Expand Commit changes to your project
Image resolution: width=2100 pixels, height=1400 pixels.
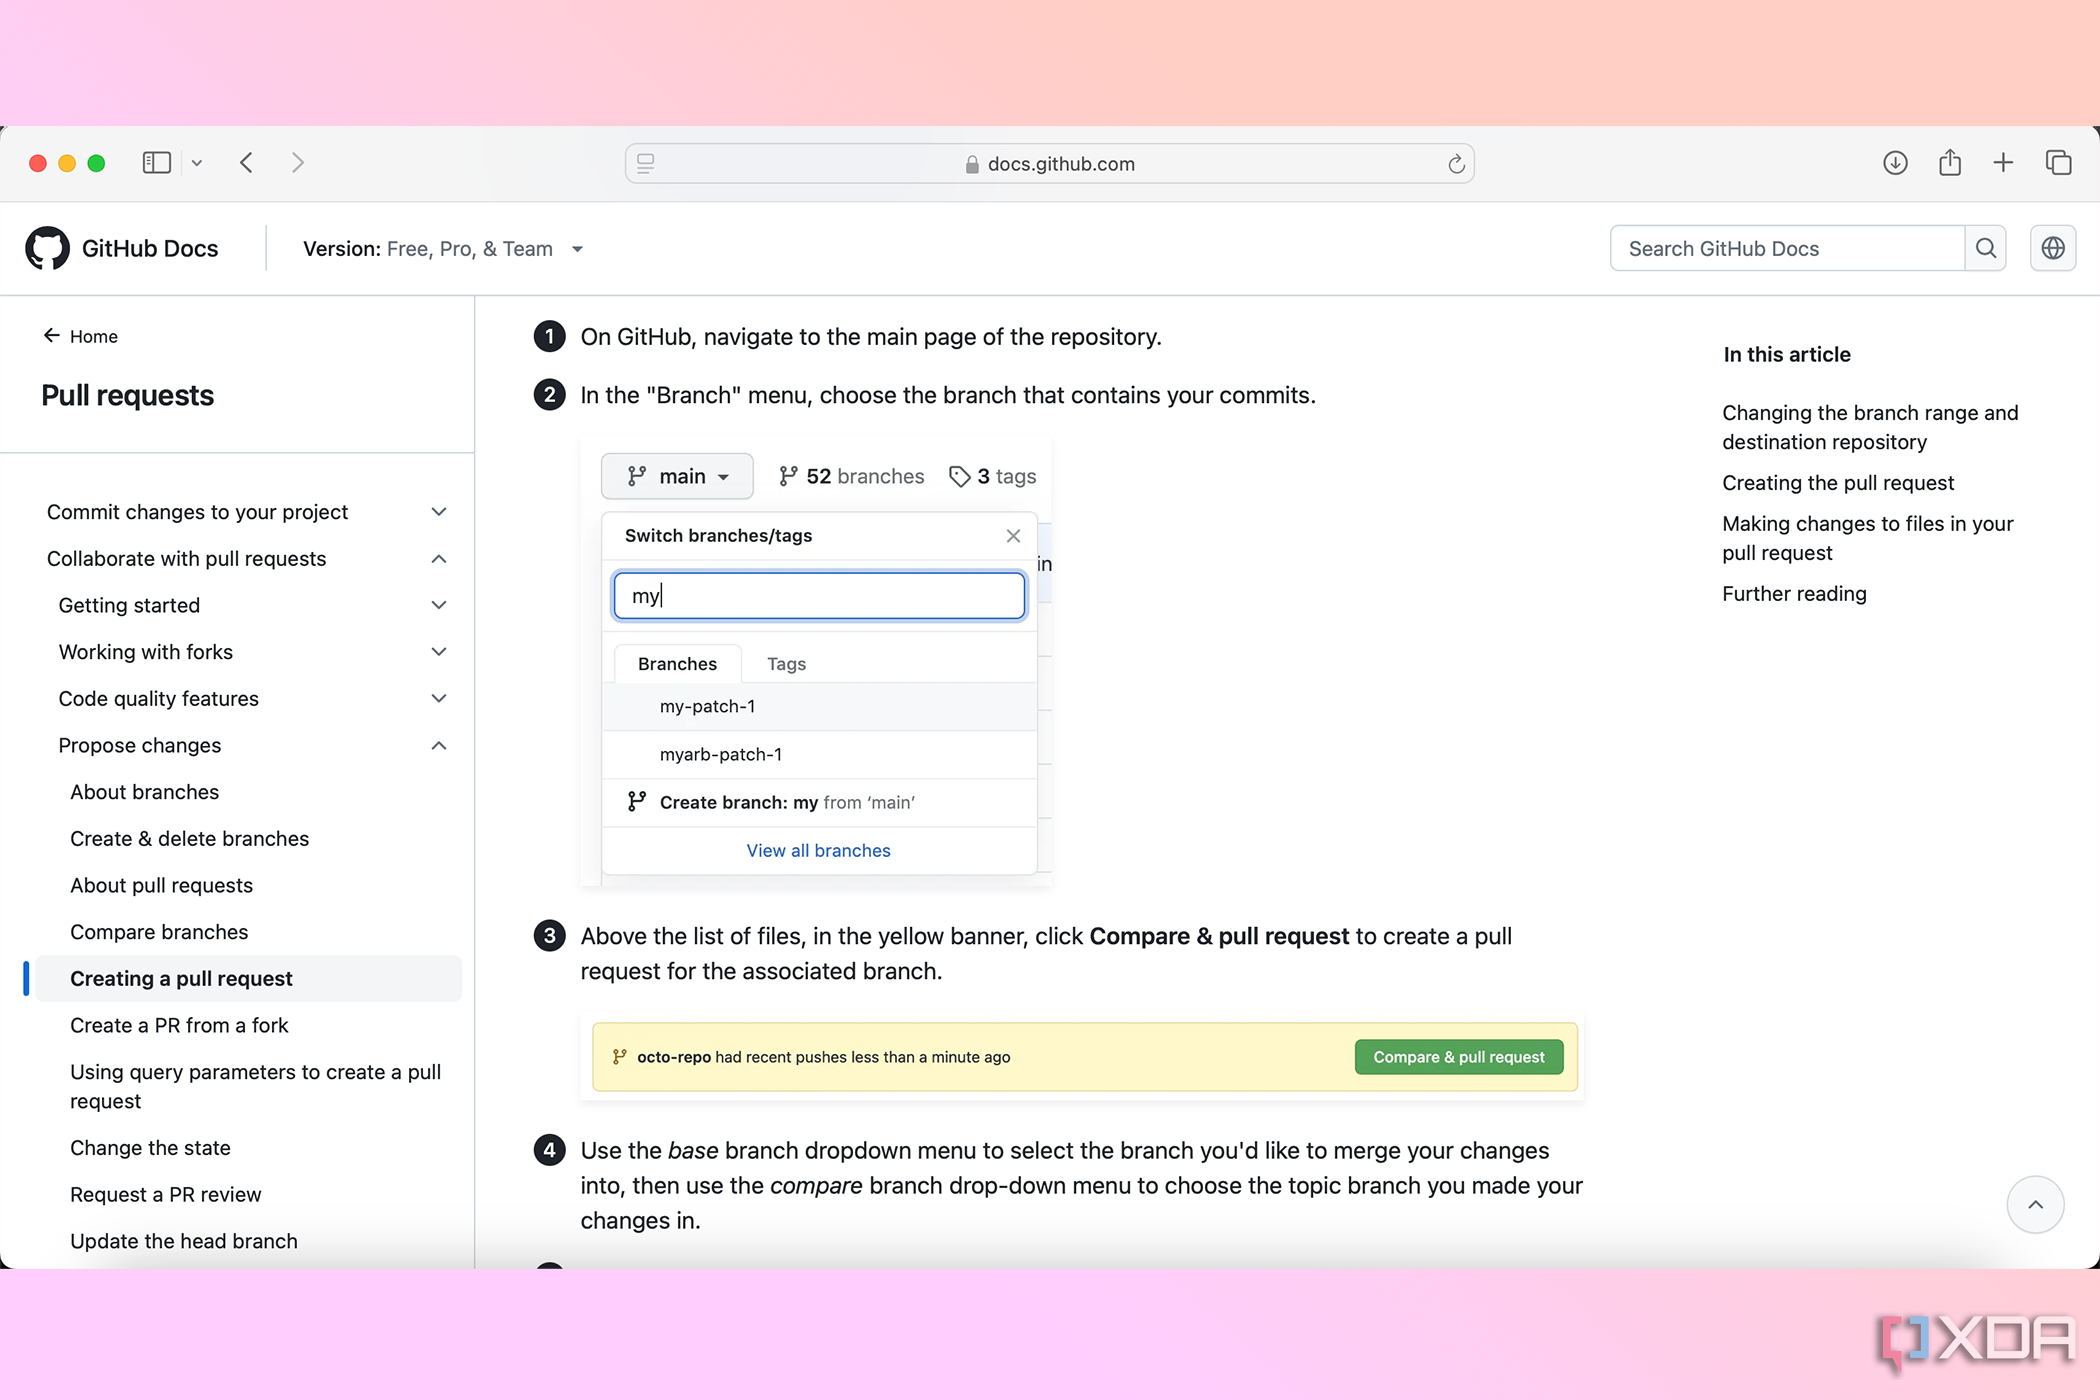pyautogui.click(x=246, y=512)
